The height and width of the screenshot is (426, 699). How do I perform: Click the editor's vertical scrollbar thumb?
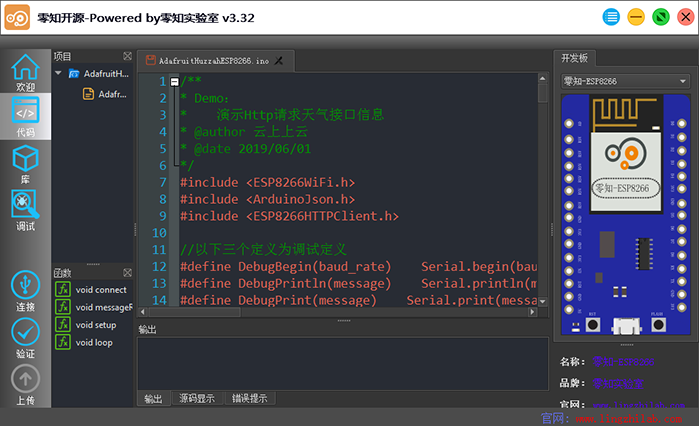pyautogui.click(x=543, y=94)
